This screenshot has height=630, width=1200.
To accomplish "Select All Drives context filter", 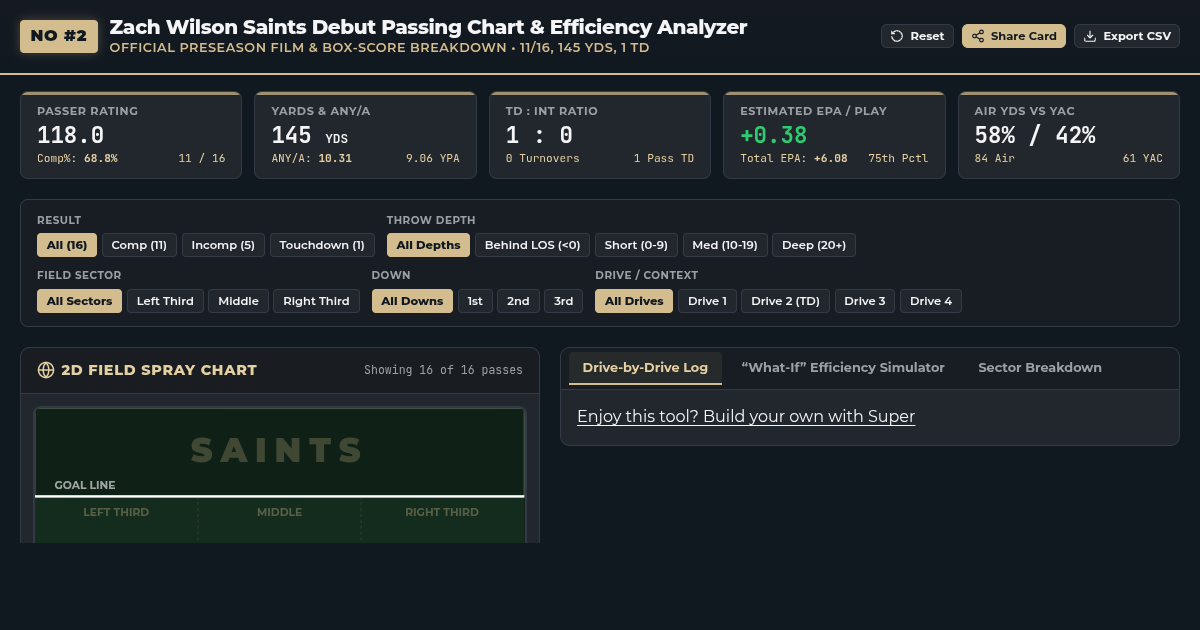I will point(634,301).
